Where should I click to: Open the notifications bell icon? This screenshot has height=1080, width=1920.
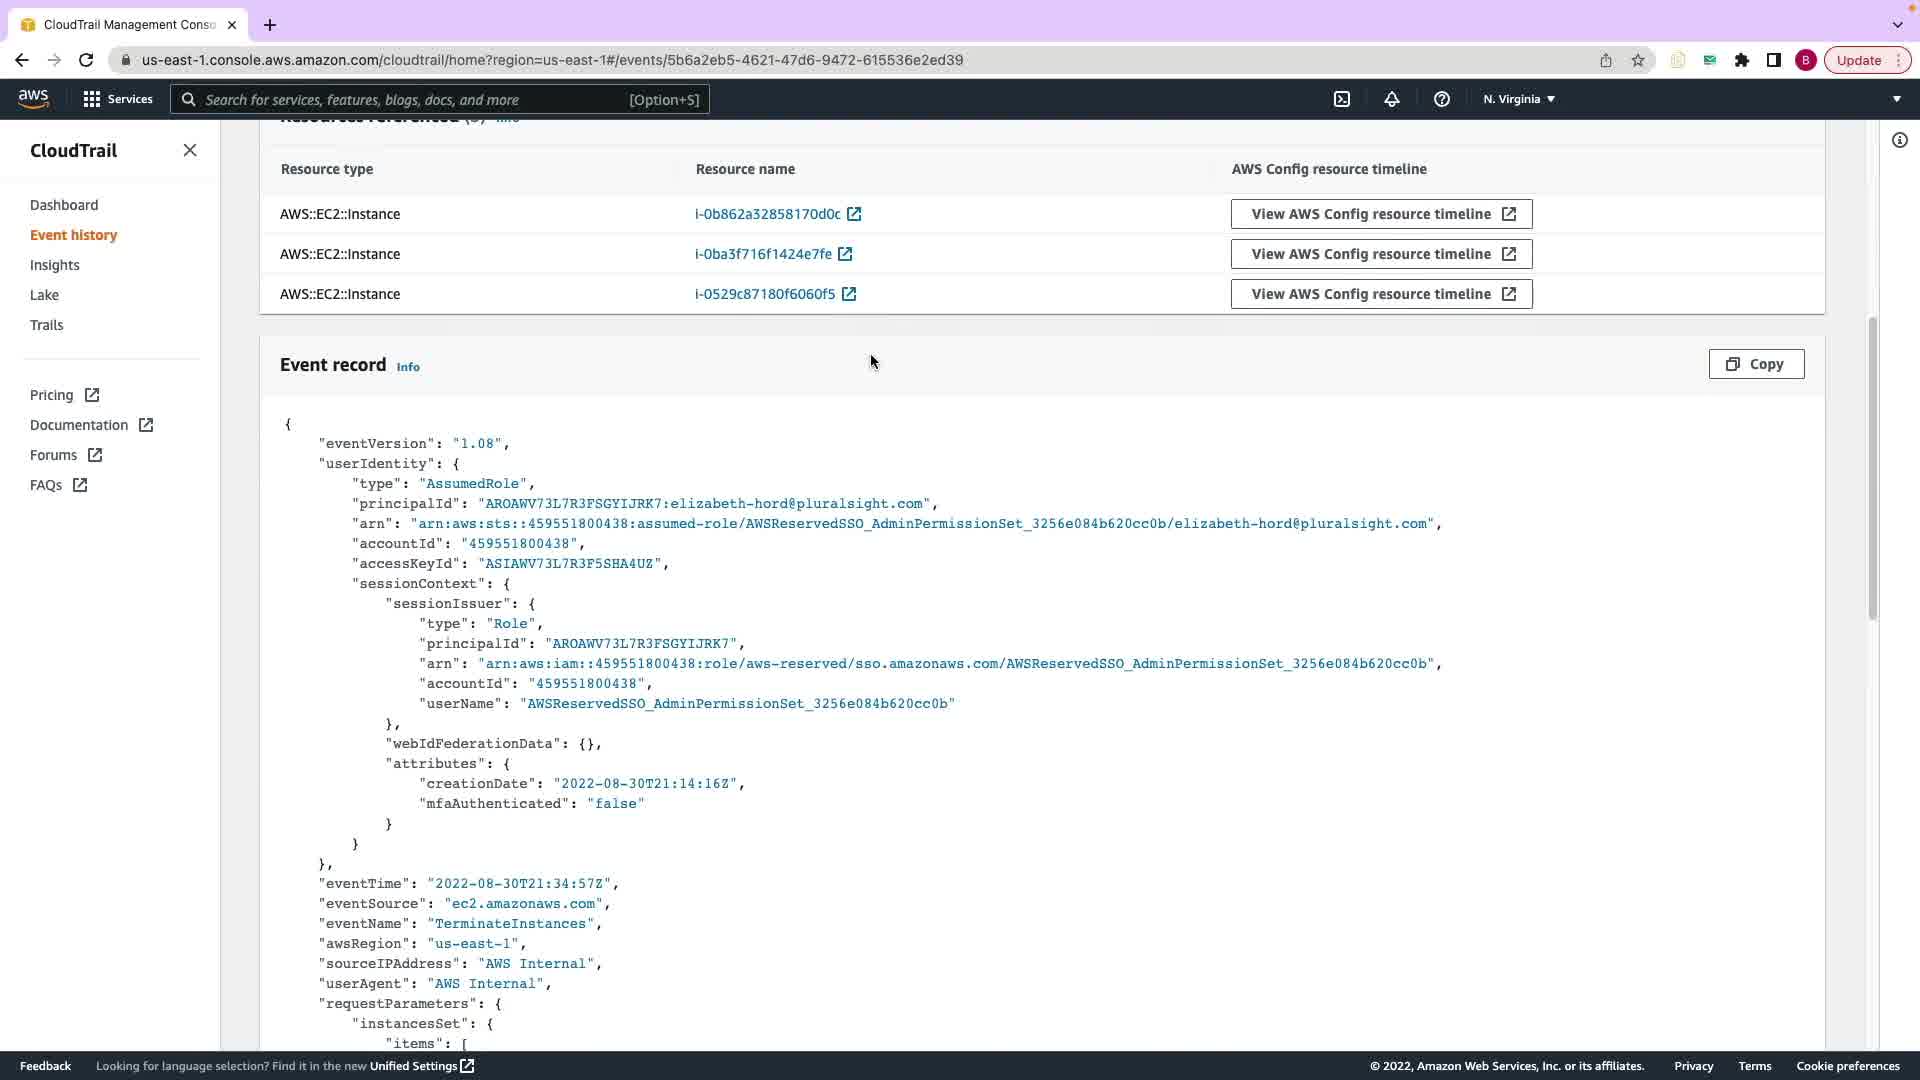[1391, 99]
